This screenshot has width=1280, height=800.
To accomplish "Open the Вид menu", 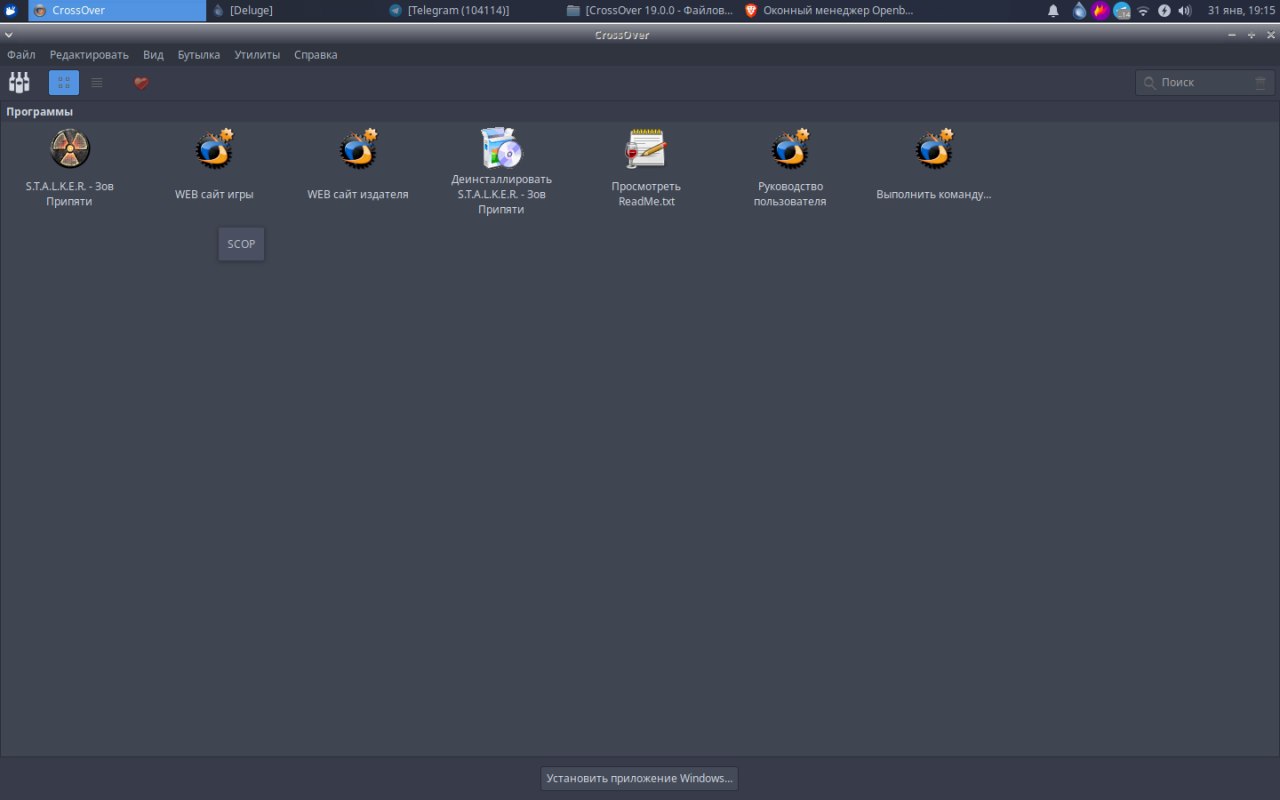I will [x=153, y=55].
